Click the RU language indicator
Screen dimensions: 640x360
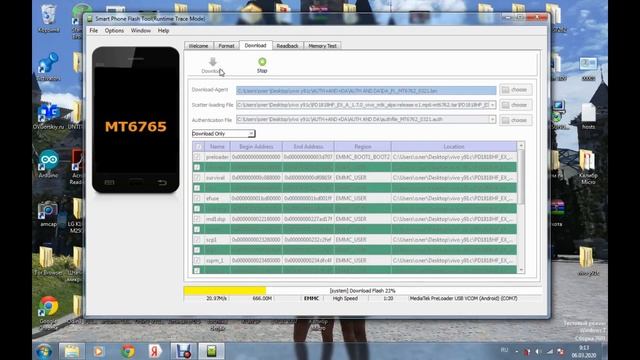point(504,350)
